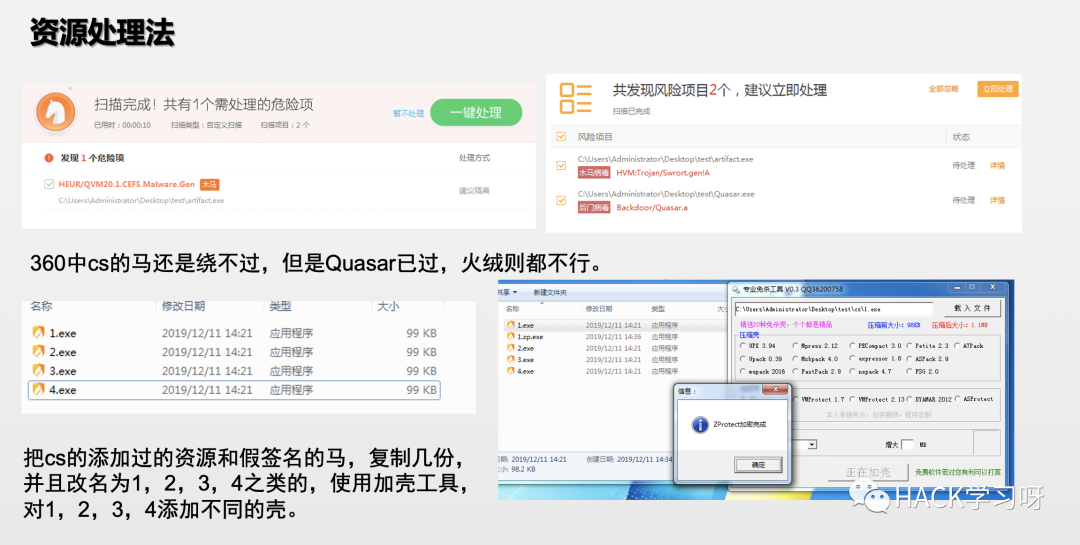Screen dimensions: 1080x545
Task: Click 1.exe icon in Explorer beside packer tool
Action: [510, 325]
